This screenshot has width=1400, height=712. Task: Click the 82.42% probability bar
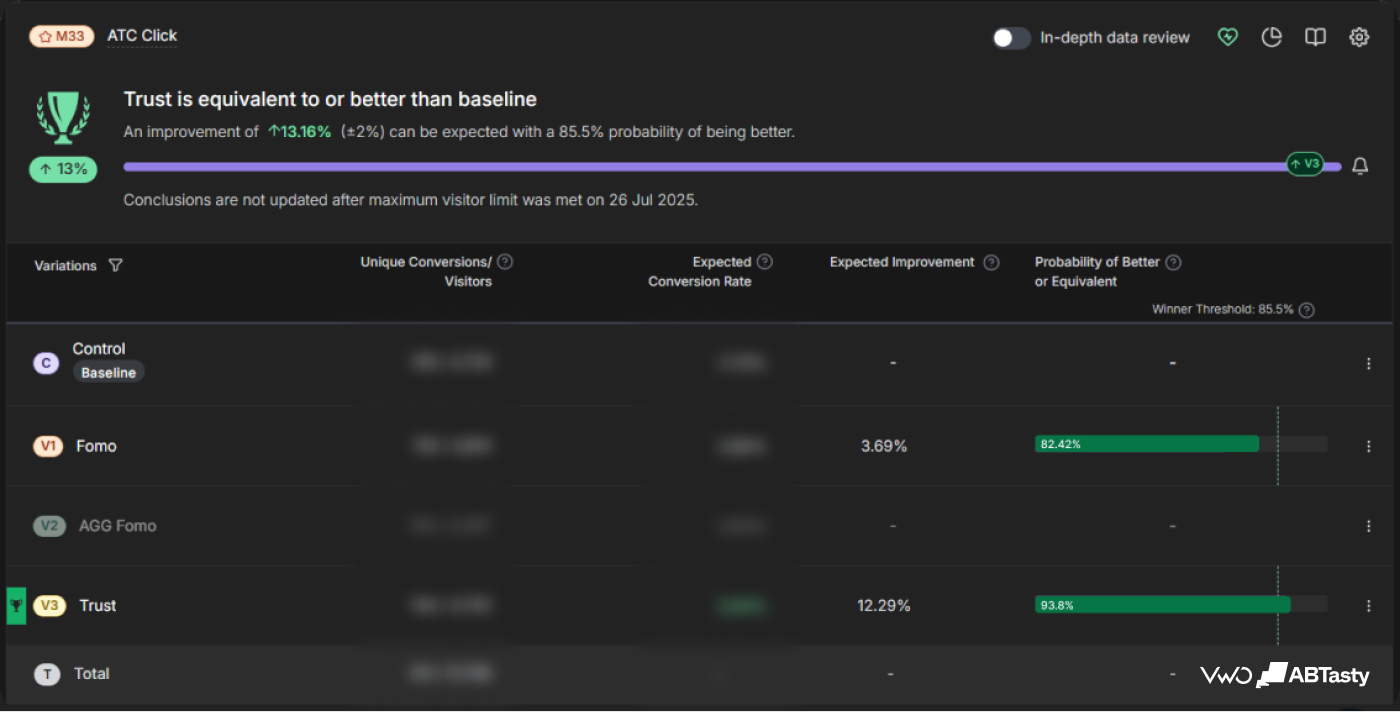tap(1146, 444)
